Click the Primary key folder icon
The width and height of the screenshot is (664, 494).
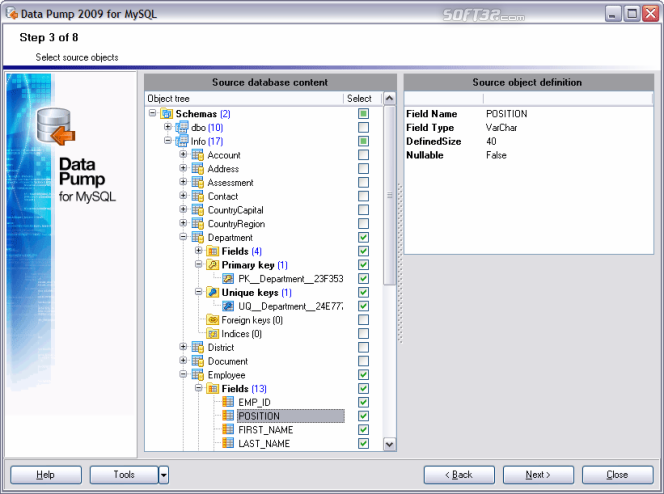(x=213, y=265)
